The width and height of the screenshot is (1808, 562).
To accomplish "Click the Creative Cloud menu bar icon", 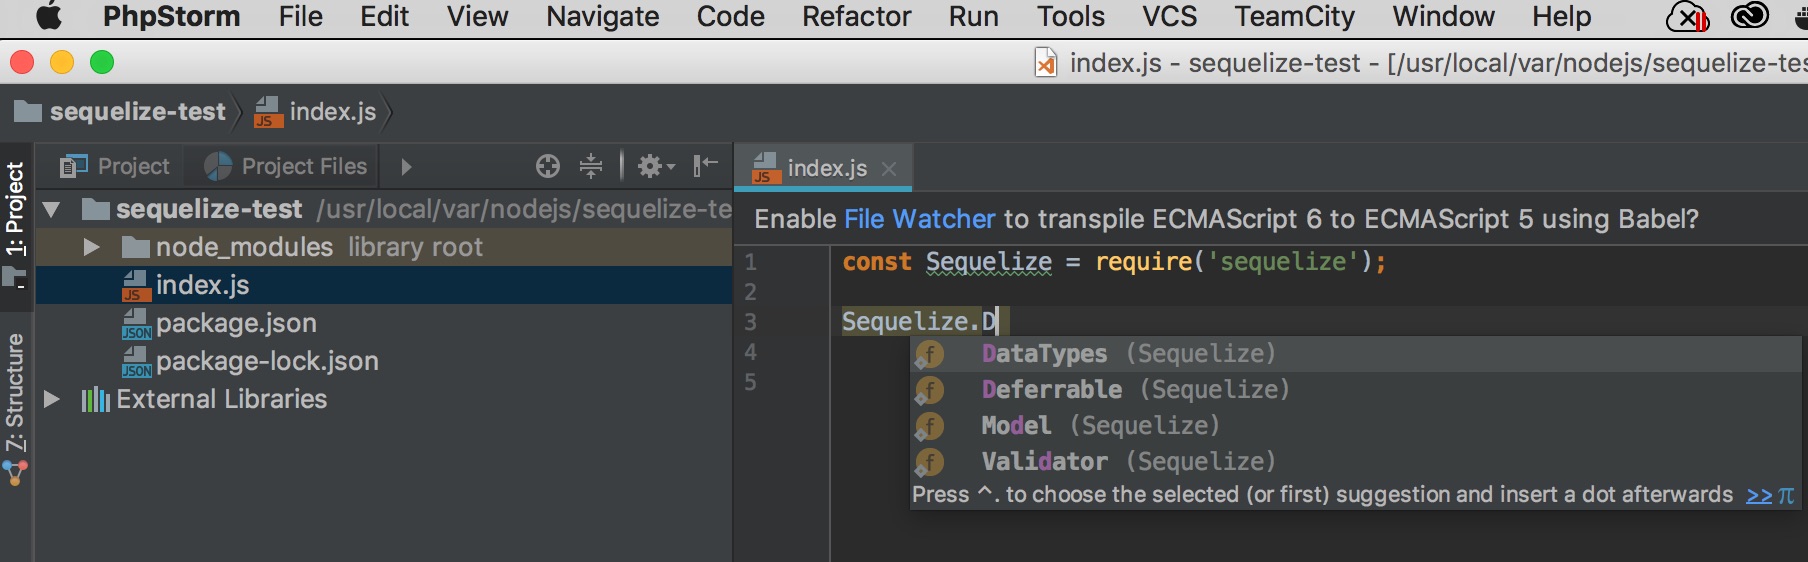I will [x=1750, y=16].
